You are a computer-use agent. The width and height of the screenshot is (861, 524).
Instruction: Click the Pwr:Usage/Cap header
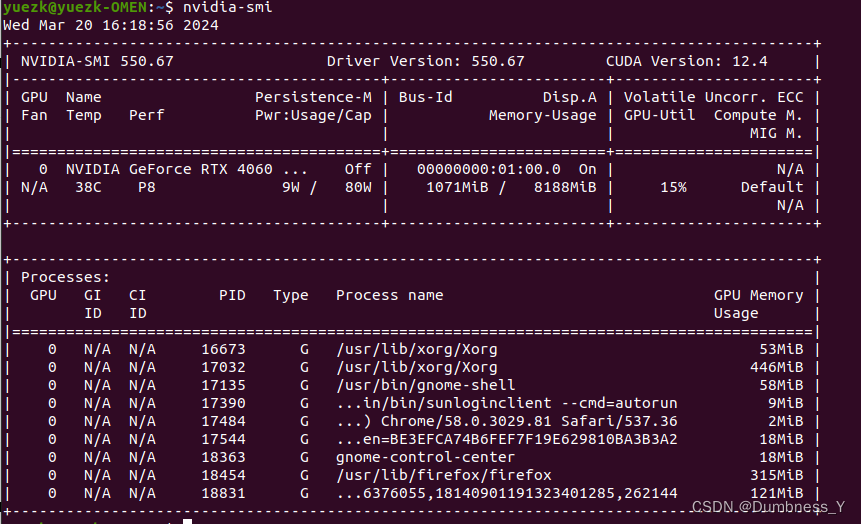click(313, 115)
